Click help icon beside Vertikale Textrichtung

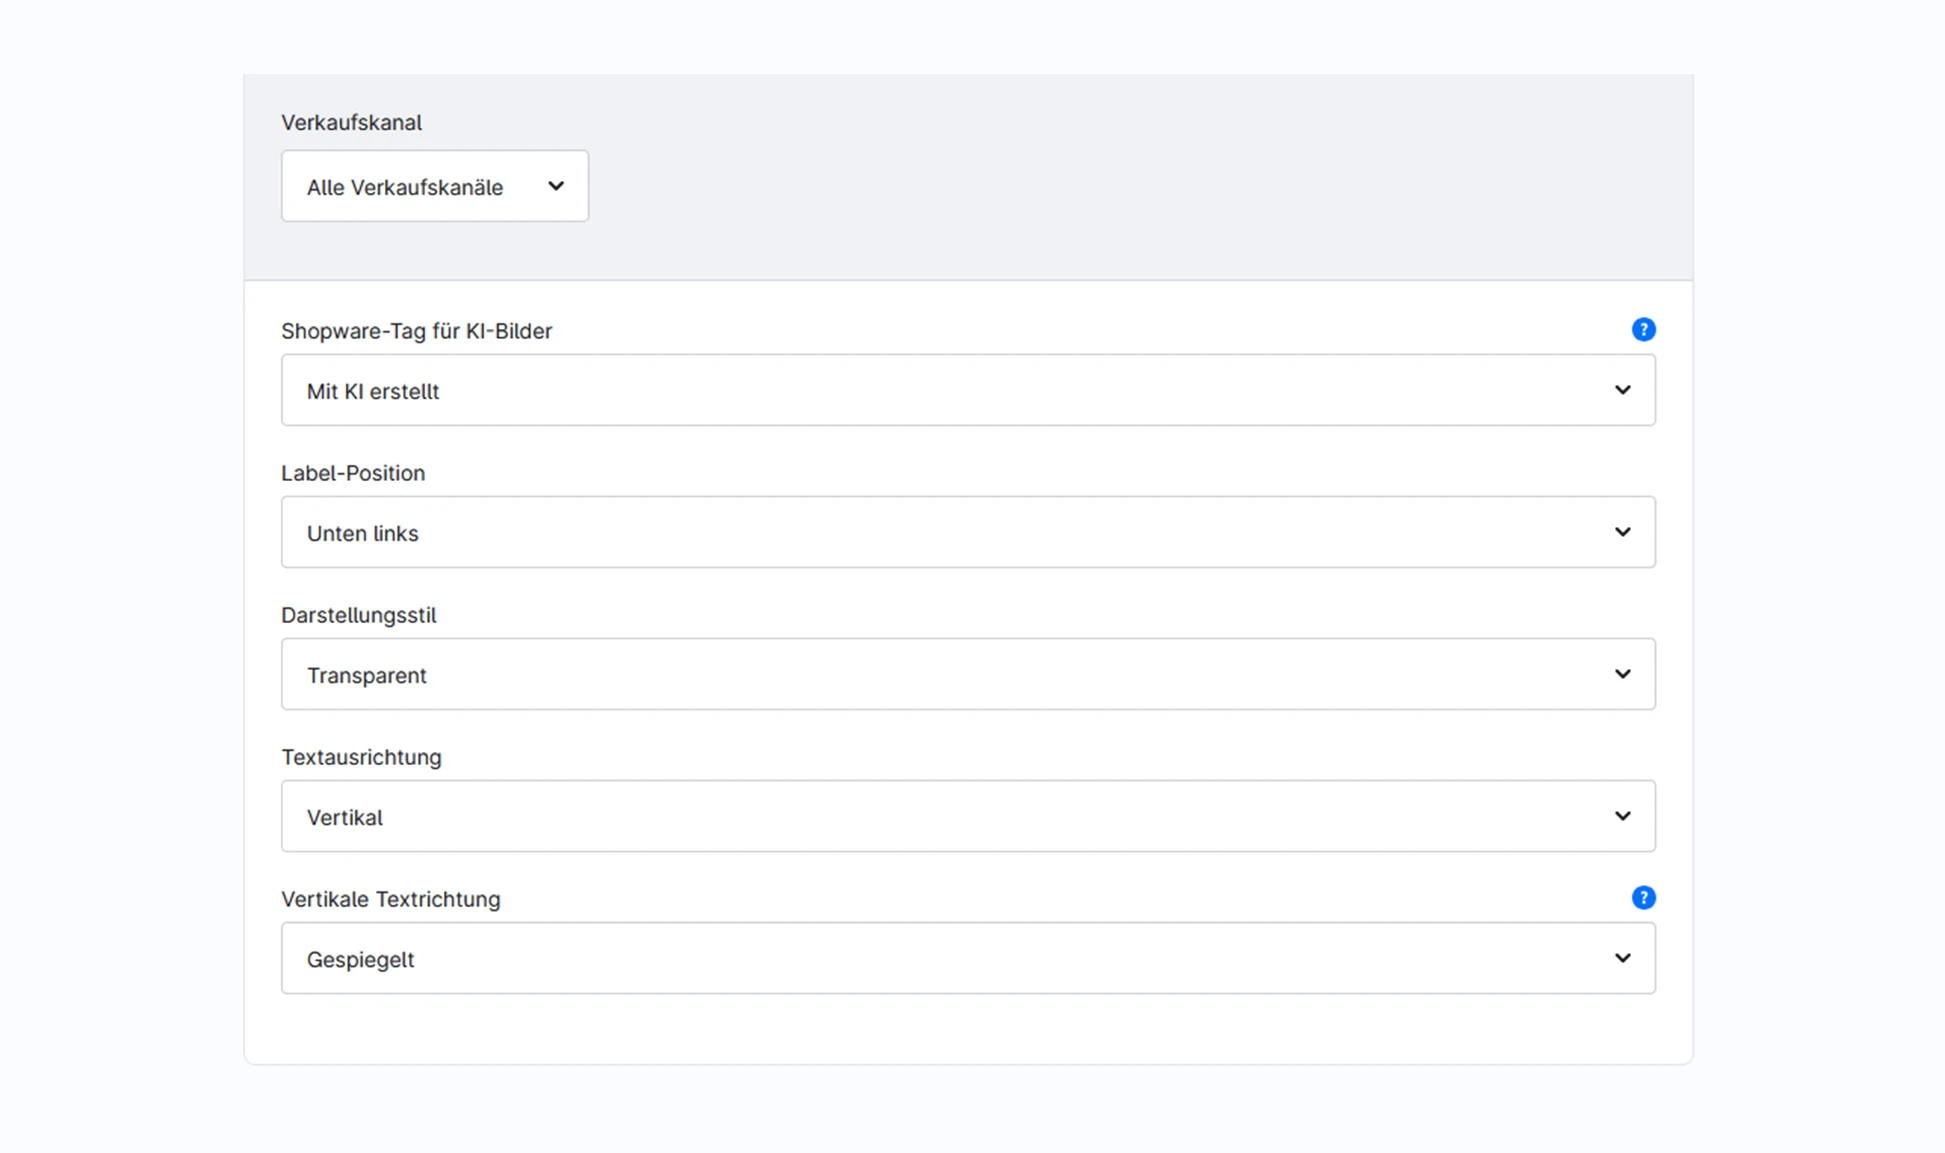1643,898
